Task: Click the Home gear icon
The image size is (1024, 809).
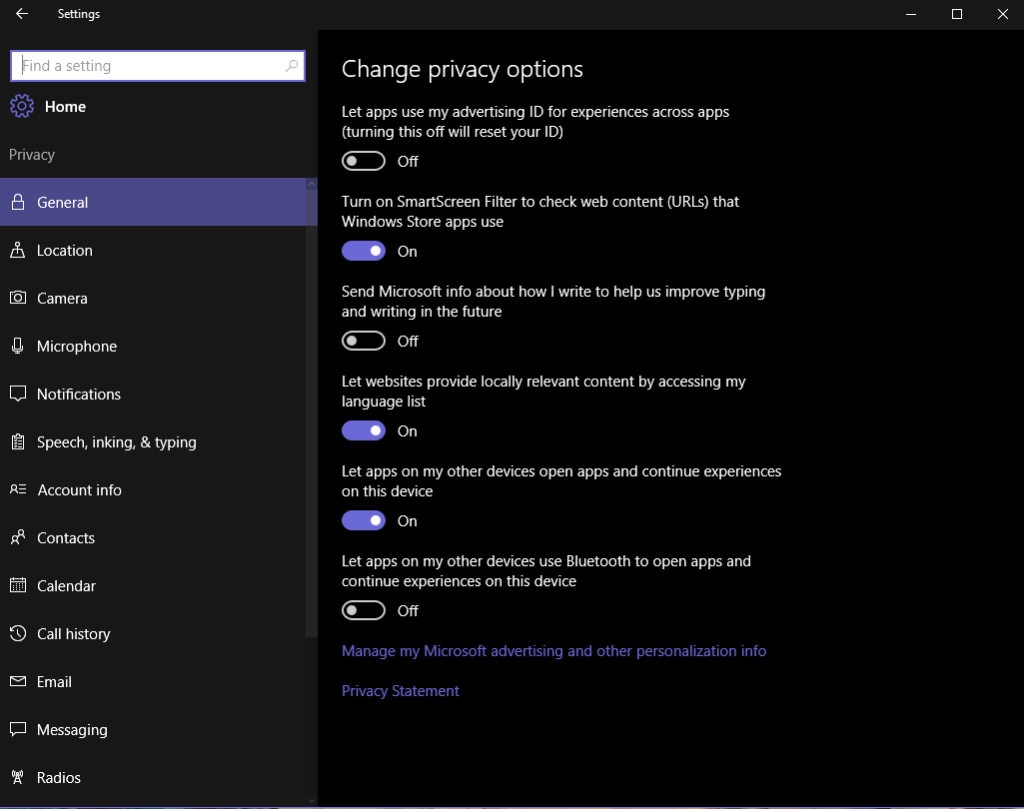Action: coord(21,106)
